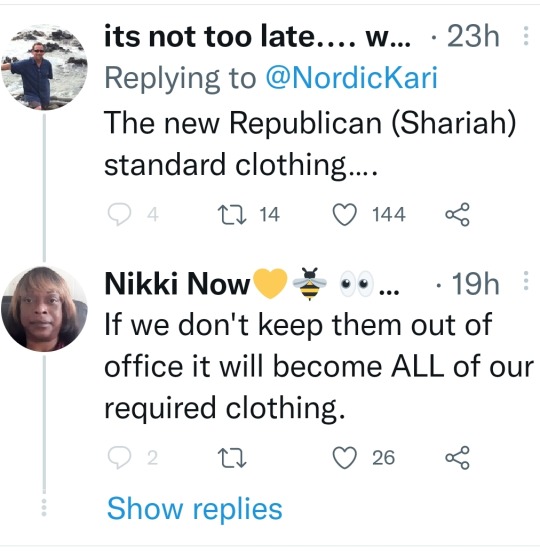
Task: Share the Republican standard clothing tweet
Action: click(457, 214)
